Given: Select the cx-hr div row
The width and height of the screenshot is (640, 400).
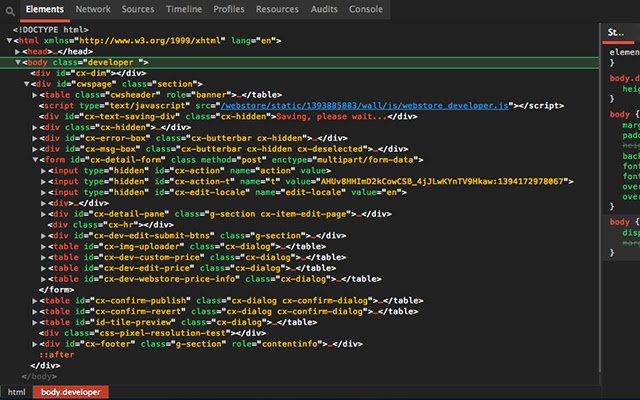Looking at the screenshot, I should point(111,225).
